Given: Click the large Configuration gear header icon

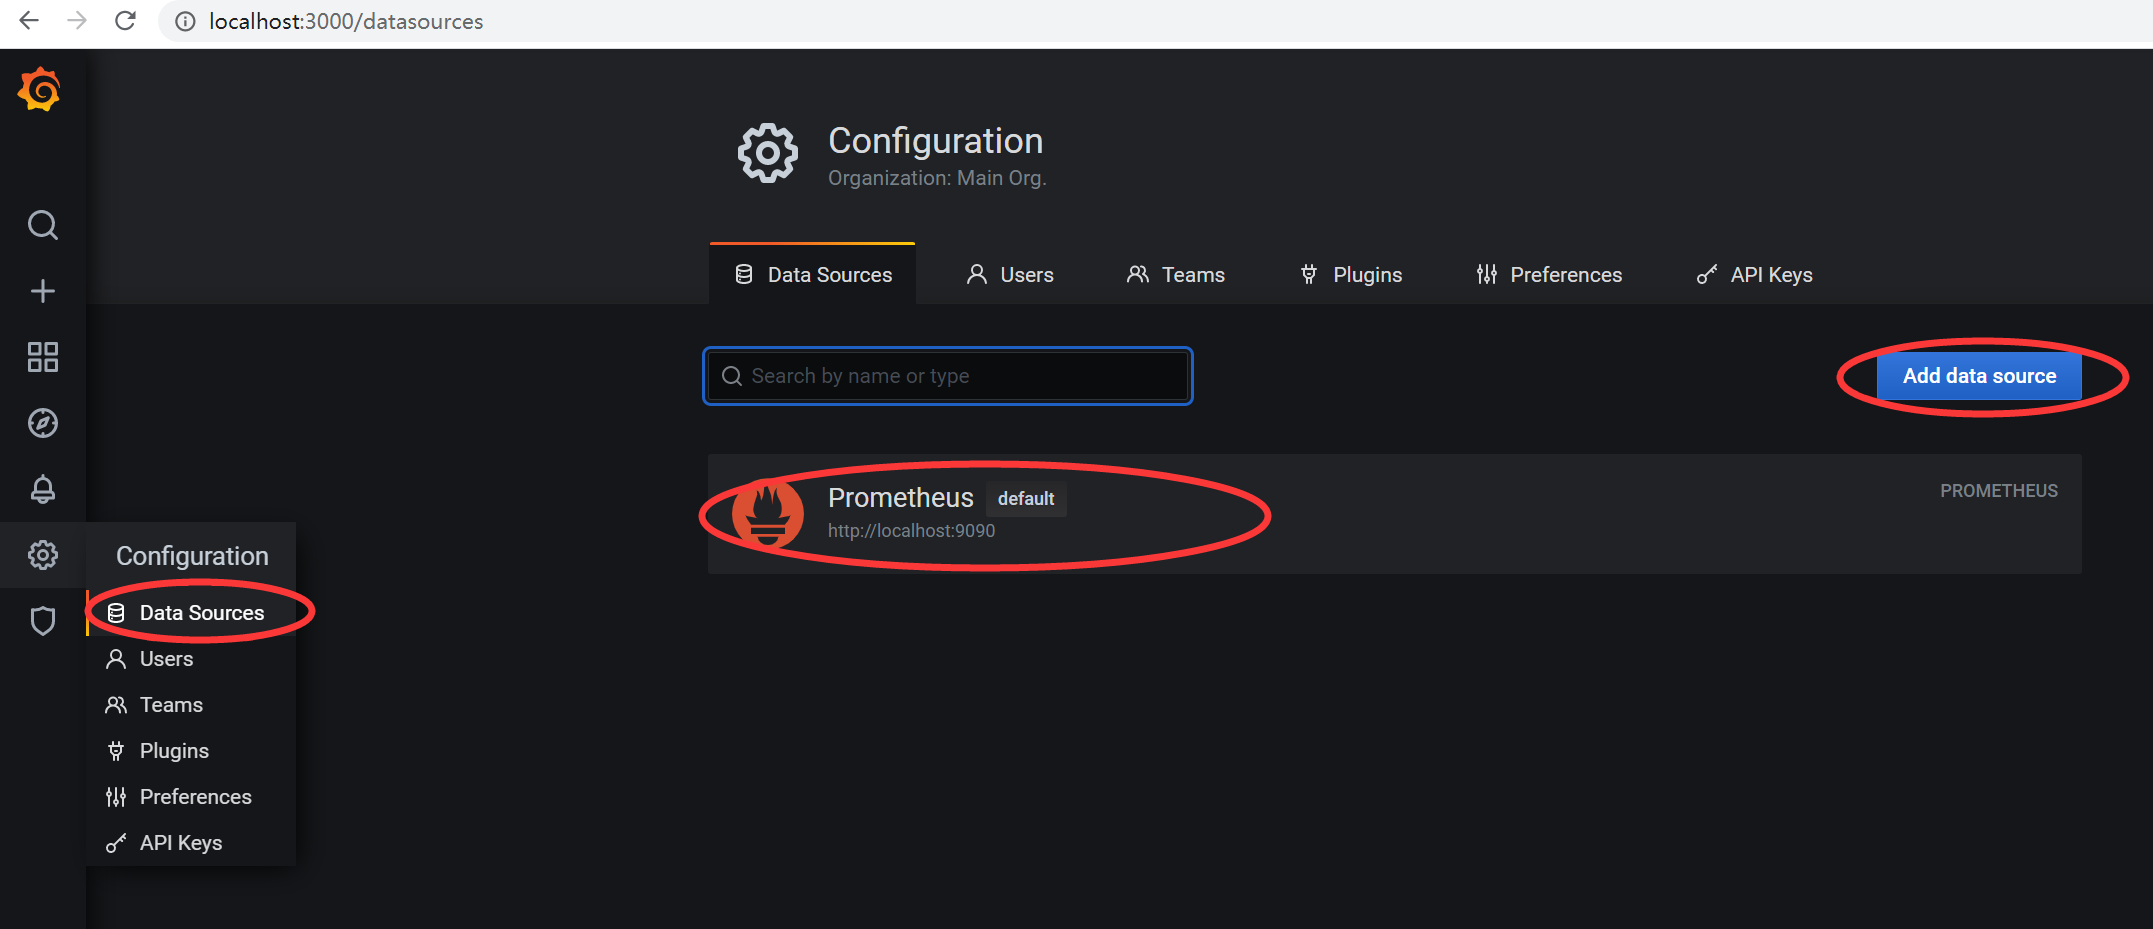Looking at the screenshot, I should [767, 153].
